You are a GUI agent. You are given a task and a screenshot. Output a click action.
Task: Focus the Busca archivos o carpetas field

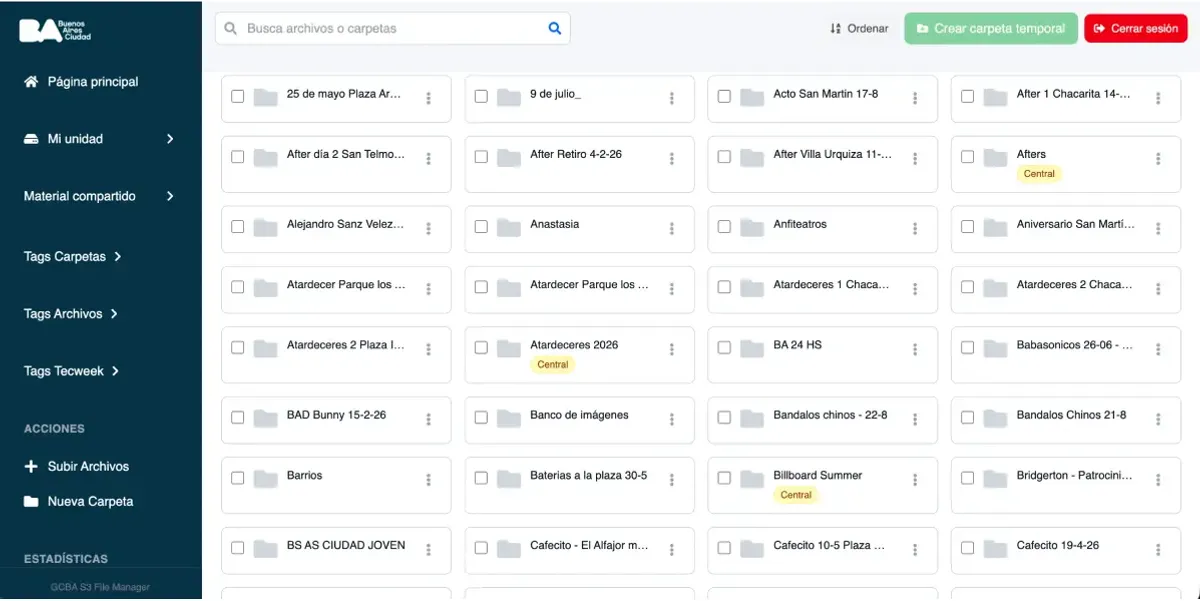pos(392,29)
